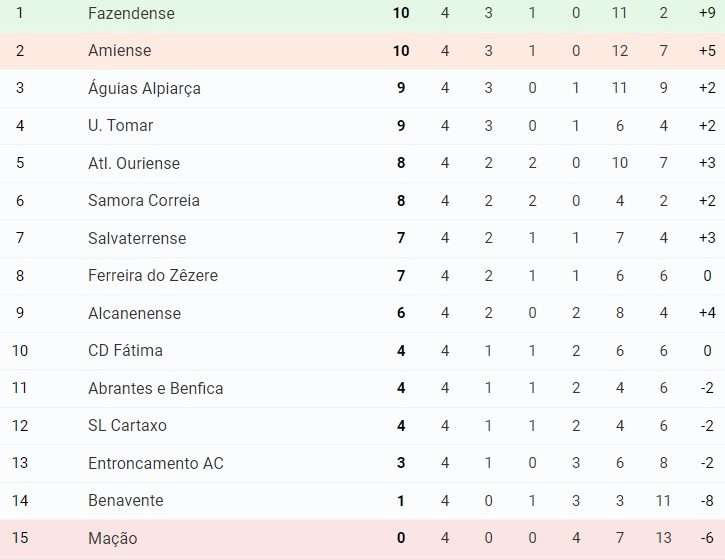Open the Salvaterrense team link
The image size is (725, 560).
[137, 238]
